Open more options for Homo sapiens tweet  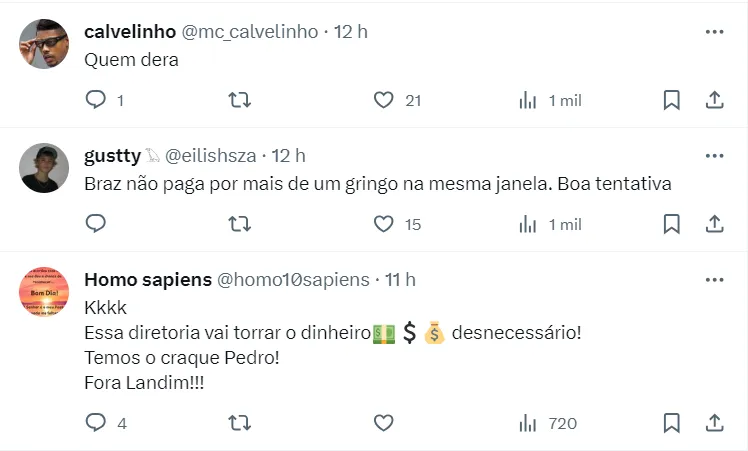(x=714, y=280)
